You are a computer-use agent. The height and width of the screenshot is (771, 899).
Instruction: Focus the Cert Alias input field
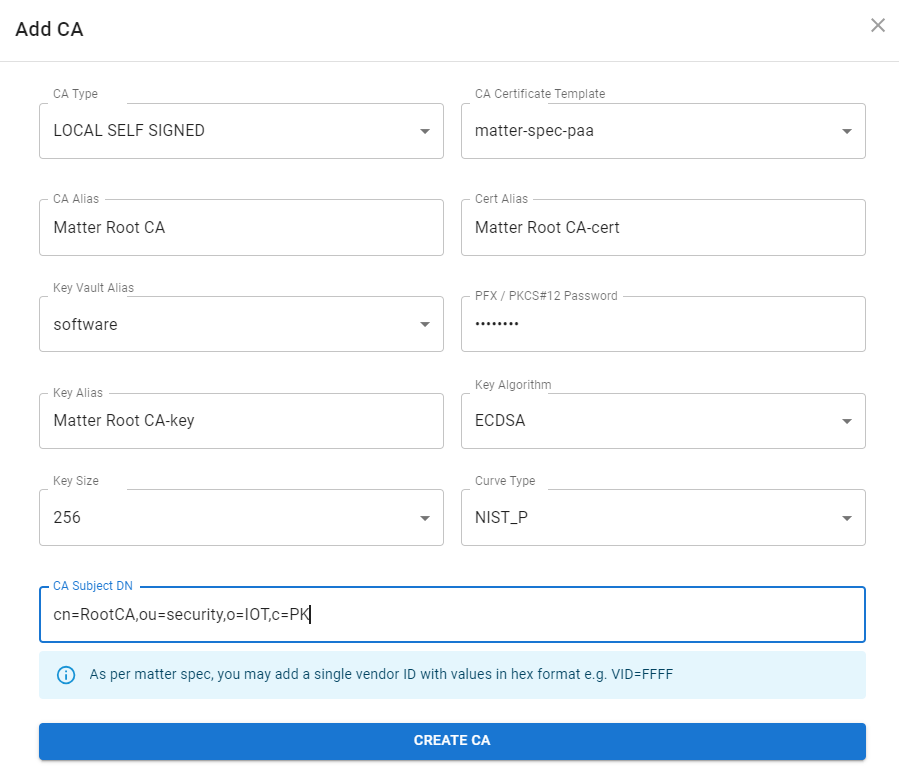[x=663, y=228]
